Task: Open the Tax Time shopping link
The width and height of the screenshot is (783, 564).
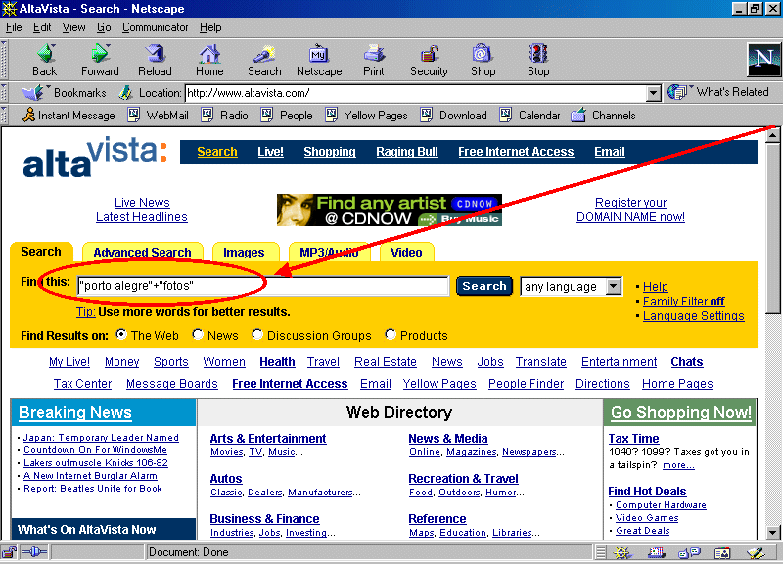Action: 634,439
